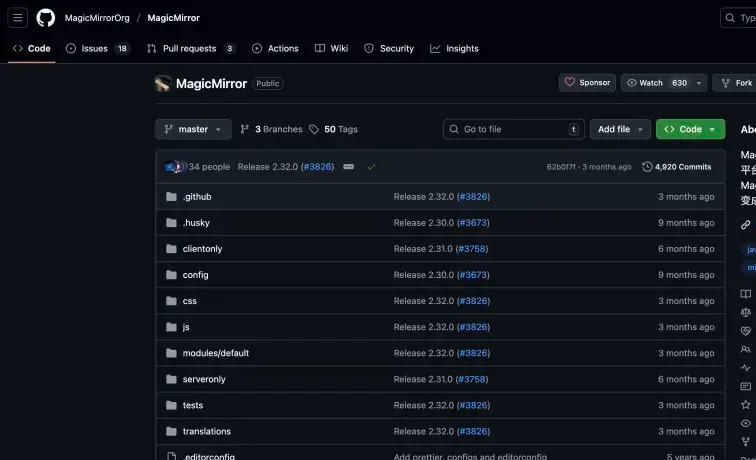The width and height of the screenshot is (756, 460).
Task: Open pull request #3826 link in commit header
Action: coord(318,167)
